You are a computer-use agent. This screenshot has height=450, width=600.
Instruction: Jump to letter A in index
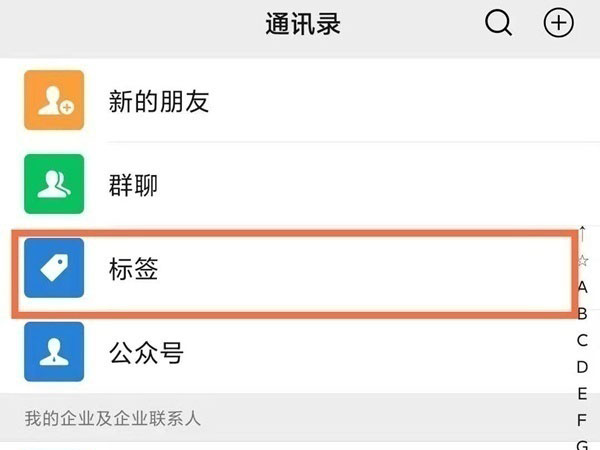pyautogui.click(x=582, y=287)
